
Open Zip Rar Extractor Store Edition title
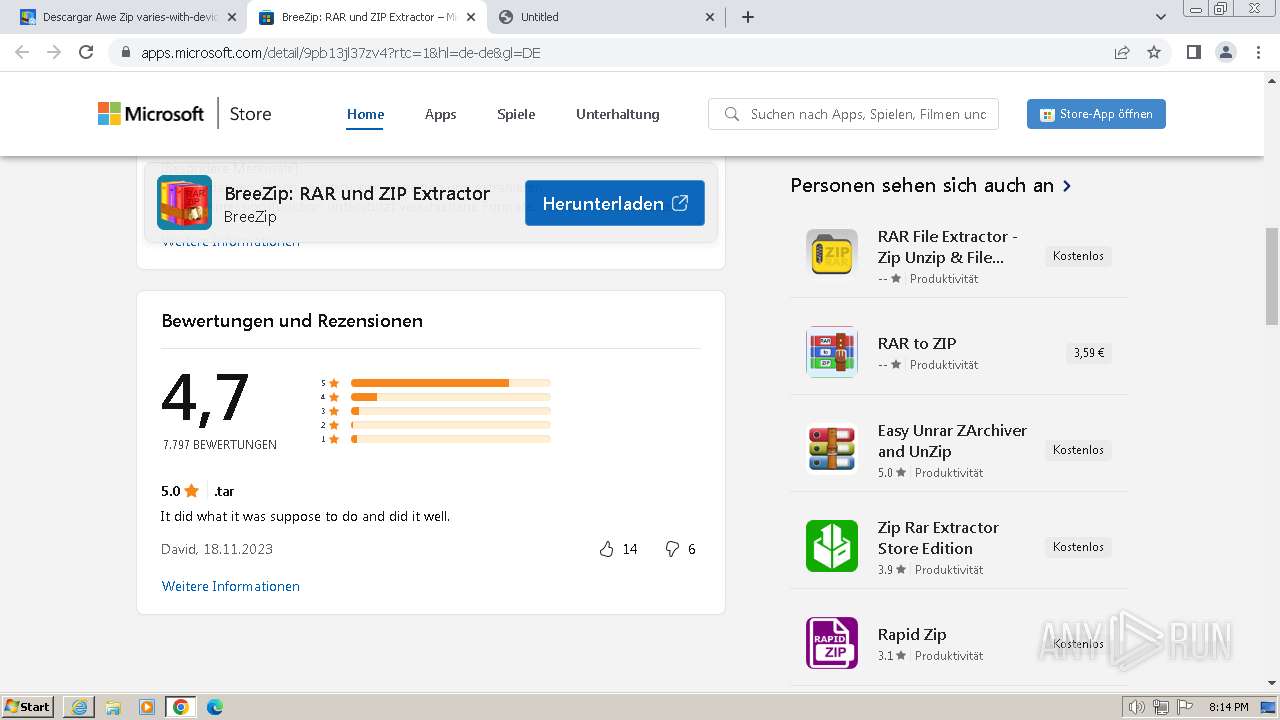click(938, 538)
